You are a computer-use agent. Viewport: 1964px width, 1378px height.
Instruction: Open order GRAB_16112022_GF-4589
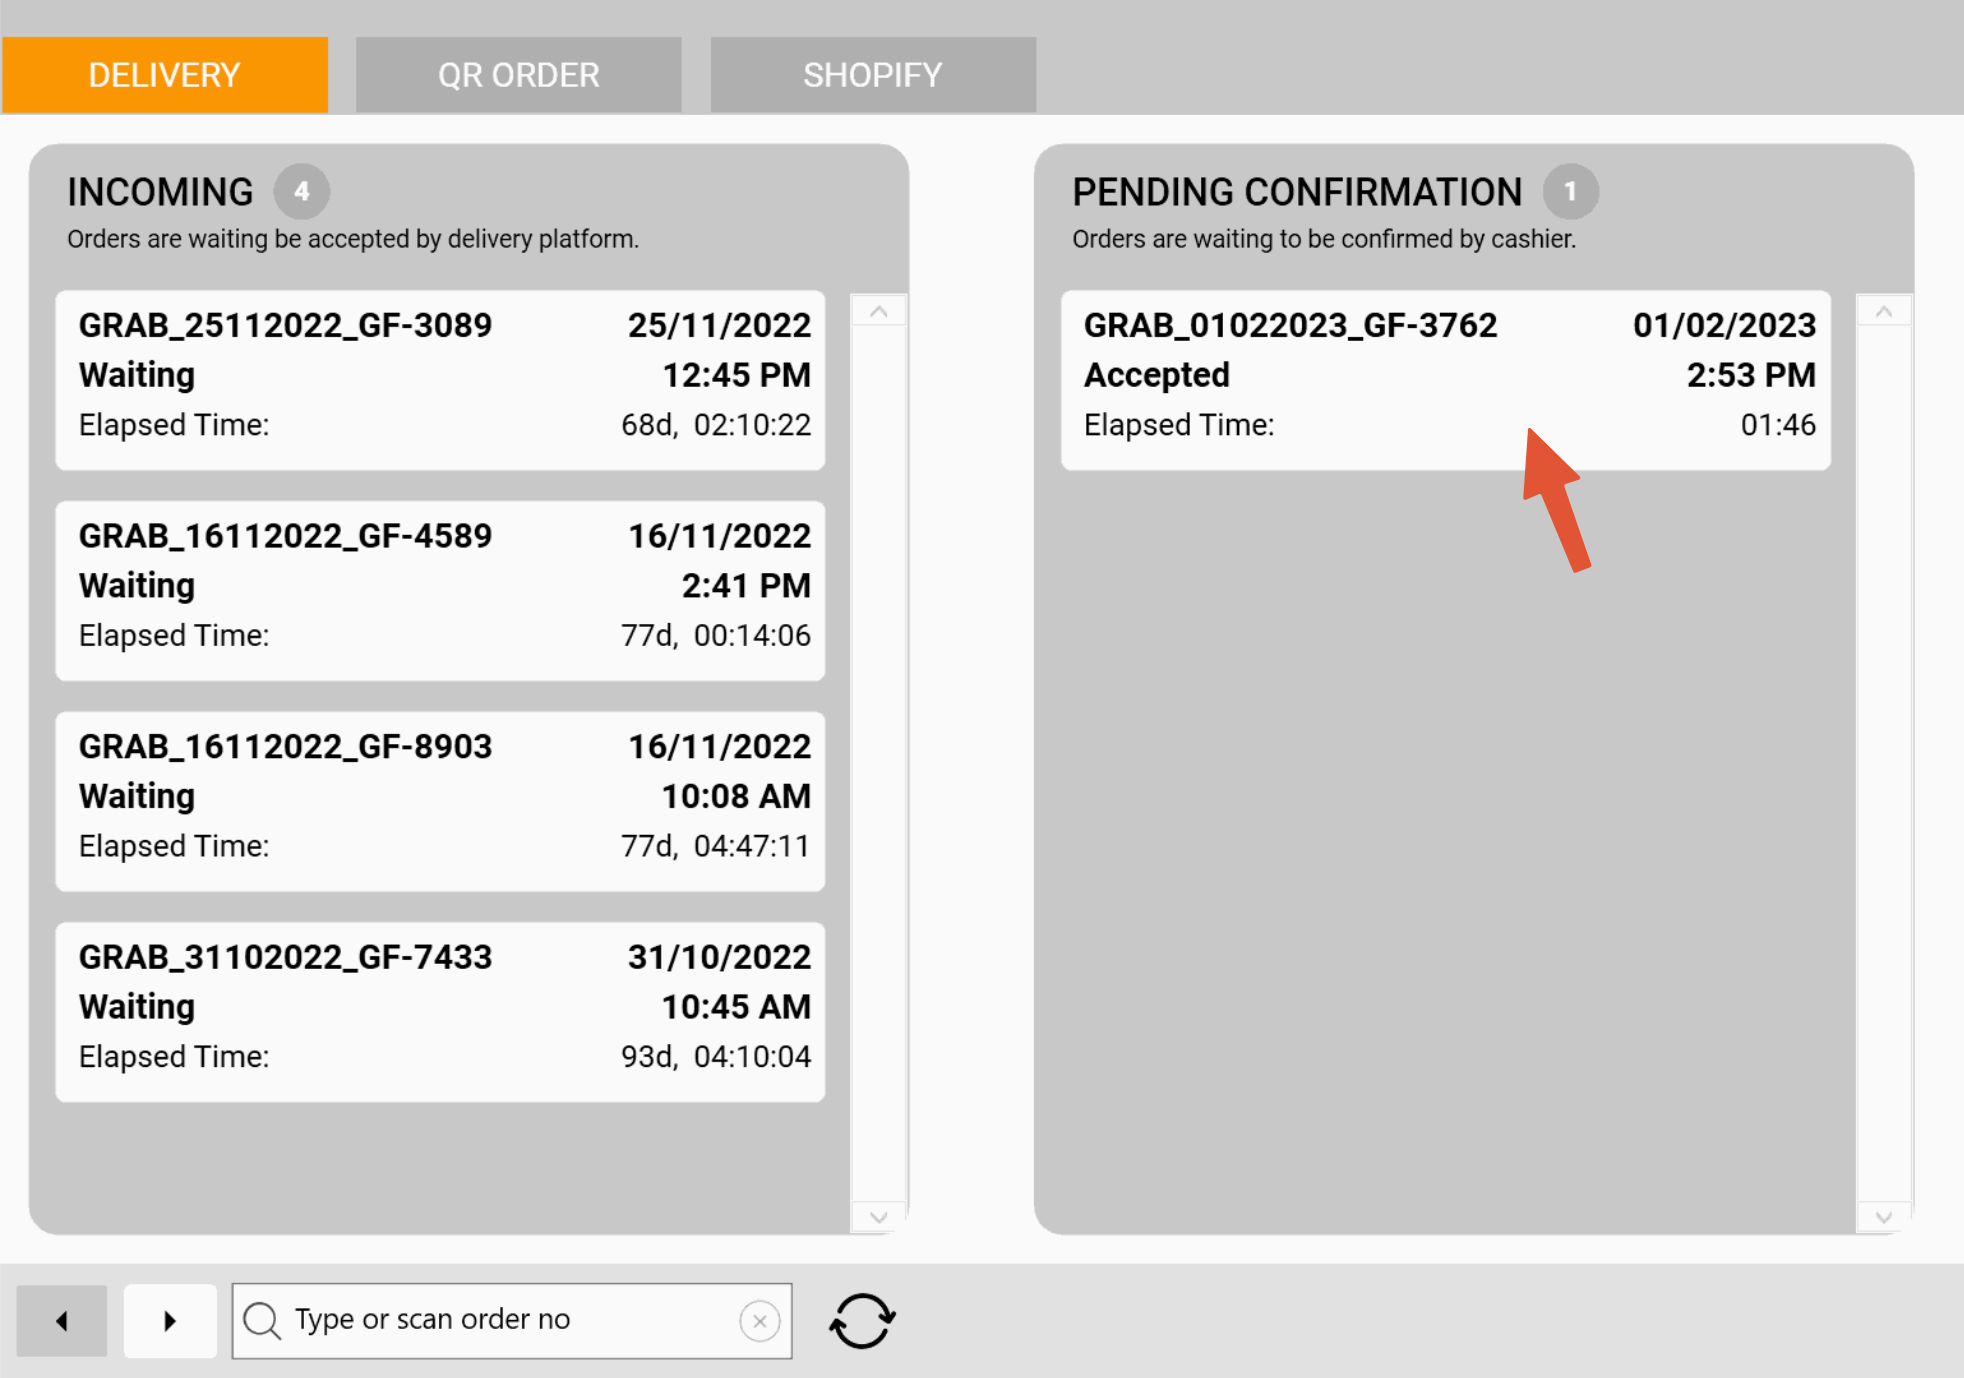[x=440, y=591]
